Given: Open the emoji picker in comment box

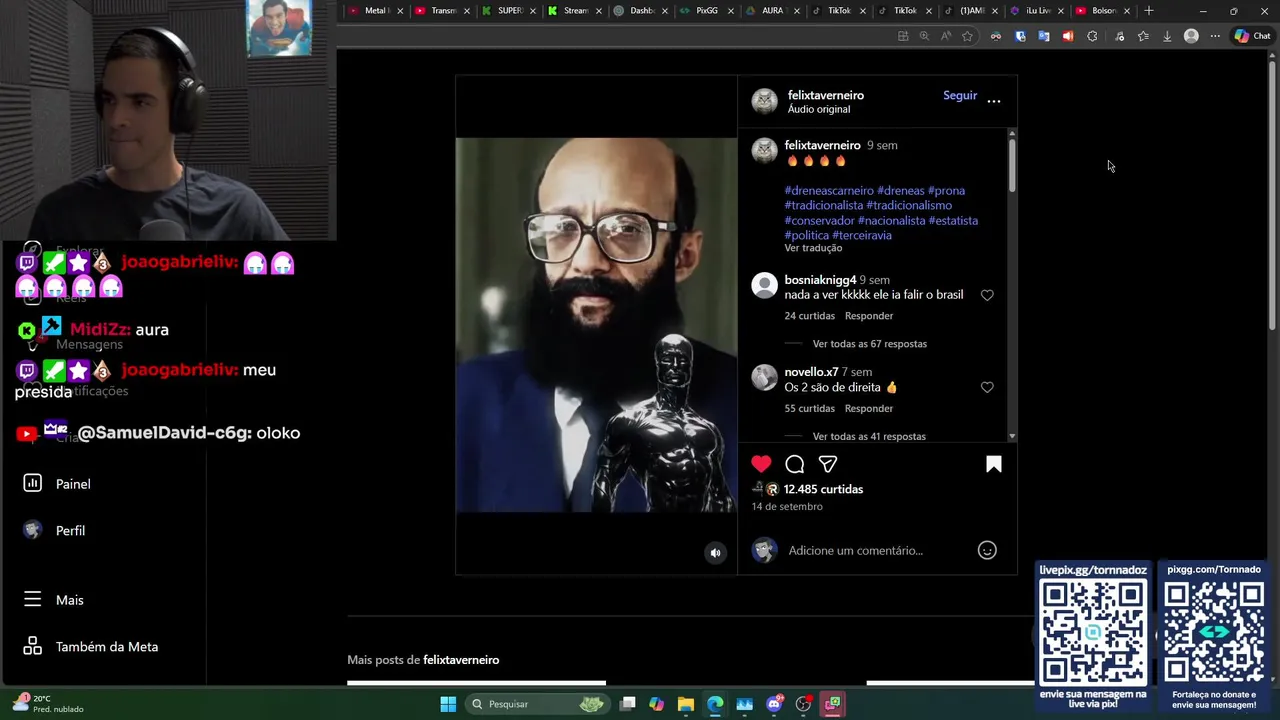Looking at the screenshot, I should tap(987, 550).
